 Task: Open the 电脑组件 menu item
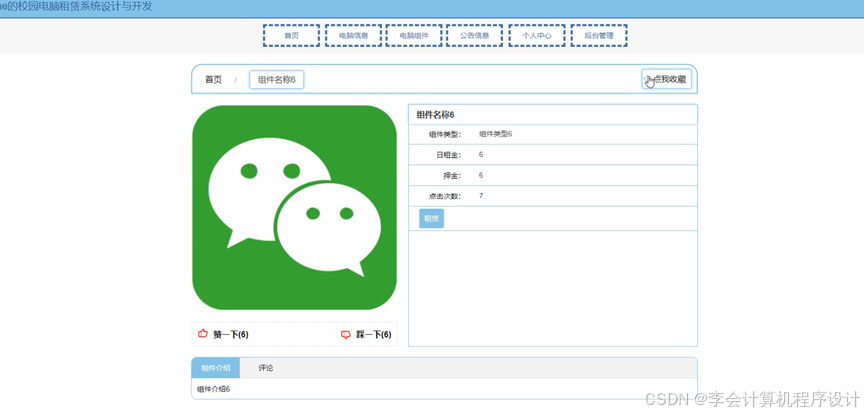(414, 35)
